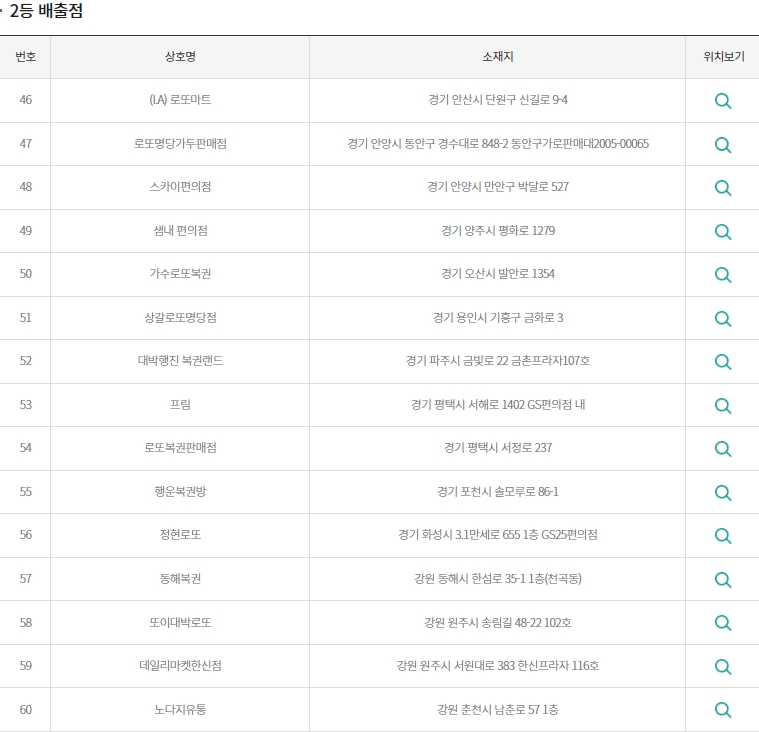Select store name (LA) 로또마트
This screenshot has height=732, width=759.
tap(180, 100)
